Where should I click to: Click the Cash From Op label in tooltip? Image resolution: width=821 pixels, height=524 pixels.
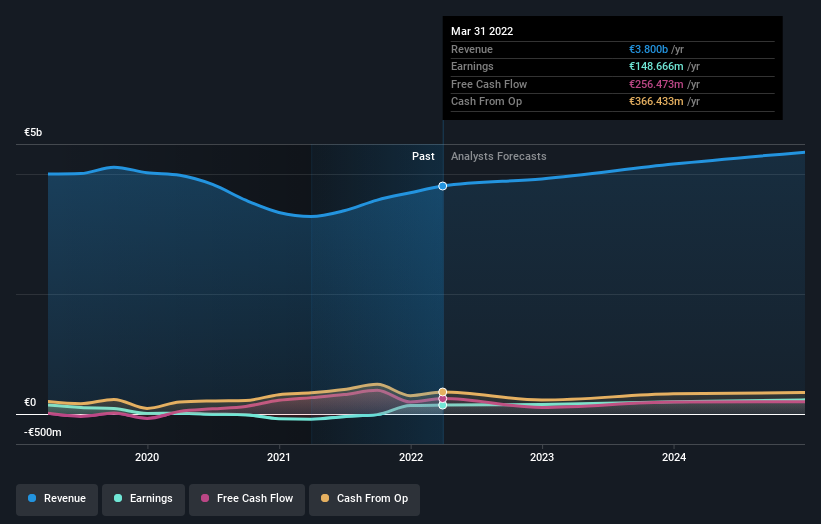coord(486,102)
